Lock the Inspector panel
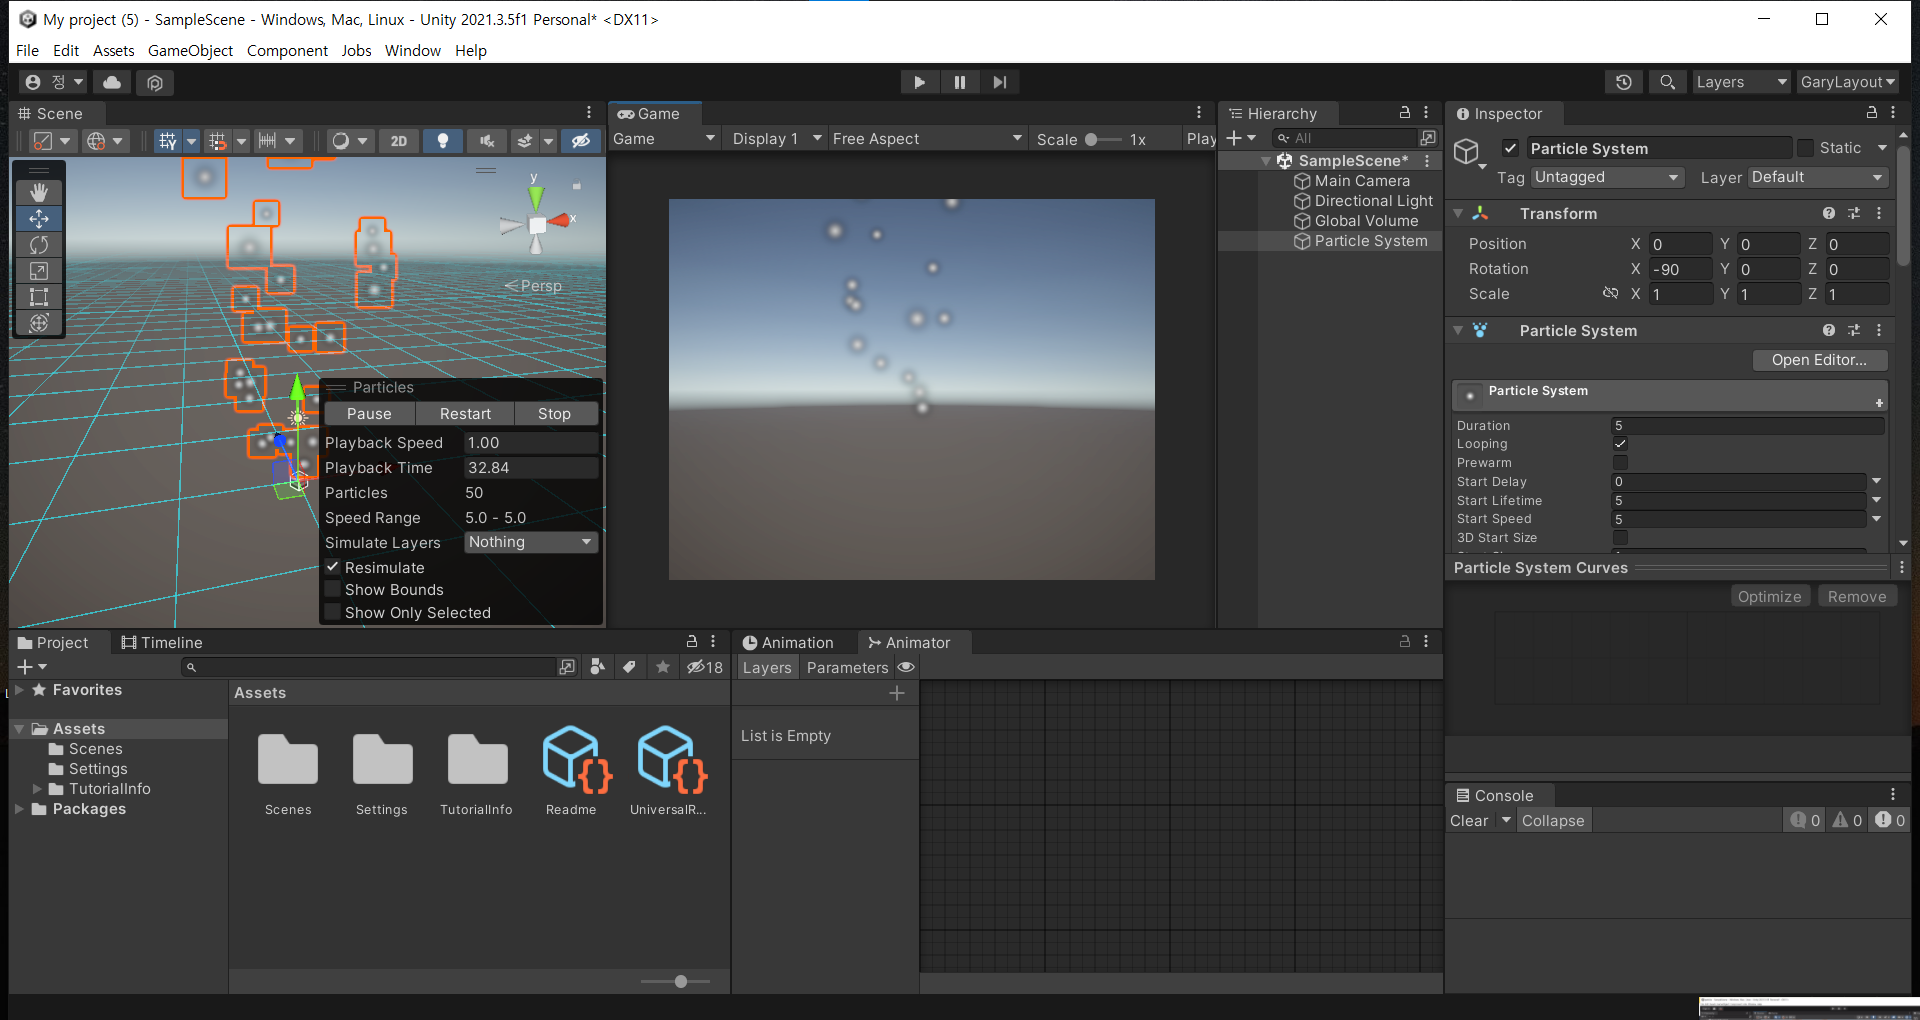 tap(1871, 113)
